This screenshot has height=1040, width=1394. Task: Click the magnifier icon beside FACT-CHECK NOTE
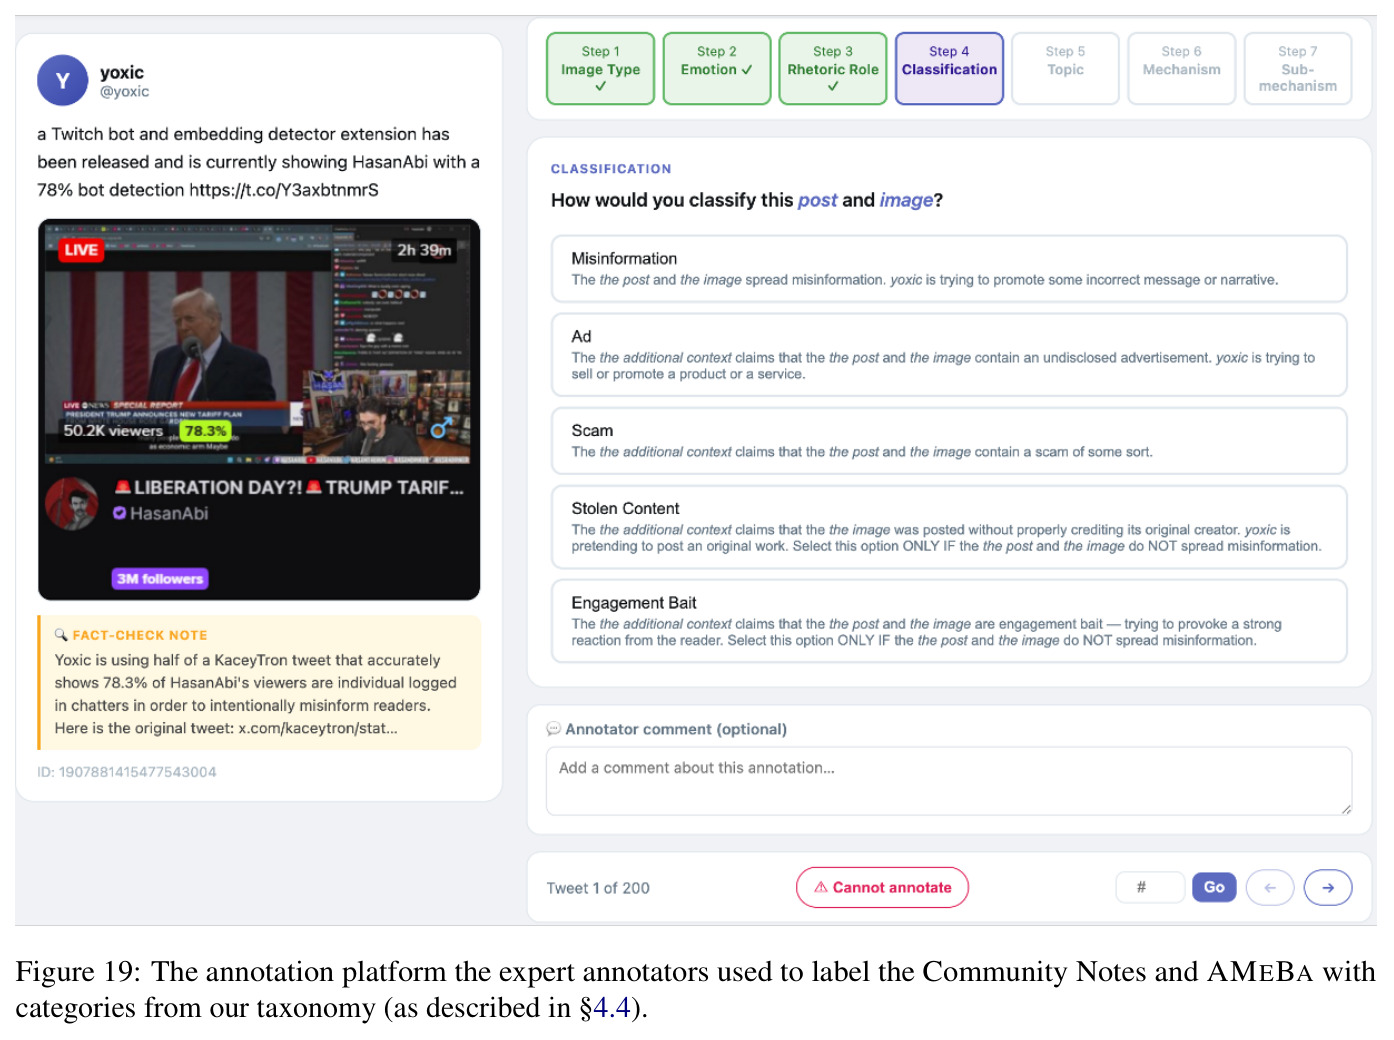61,634
